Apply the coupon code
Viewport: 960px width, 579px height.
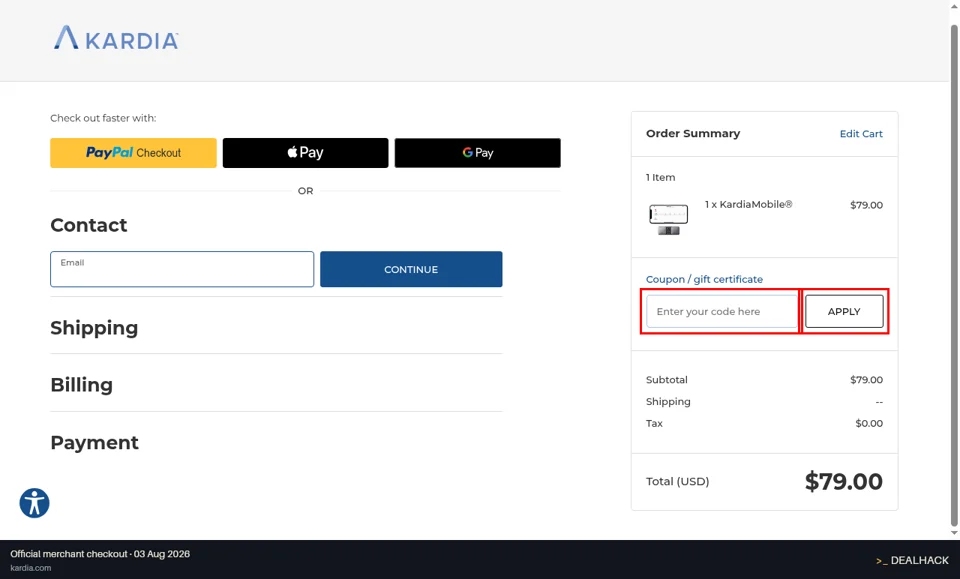844,312
